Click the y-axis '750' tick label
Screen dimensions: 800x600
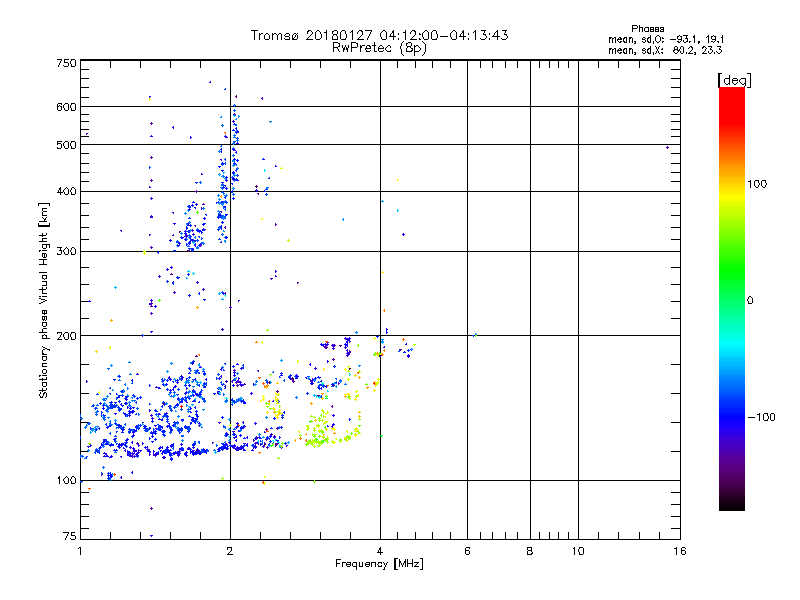click(66, 63)
